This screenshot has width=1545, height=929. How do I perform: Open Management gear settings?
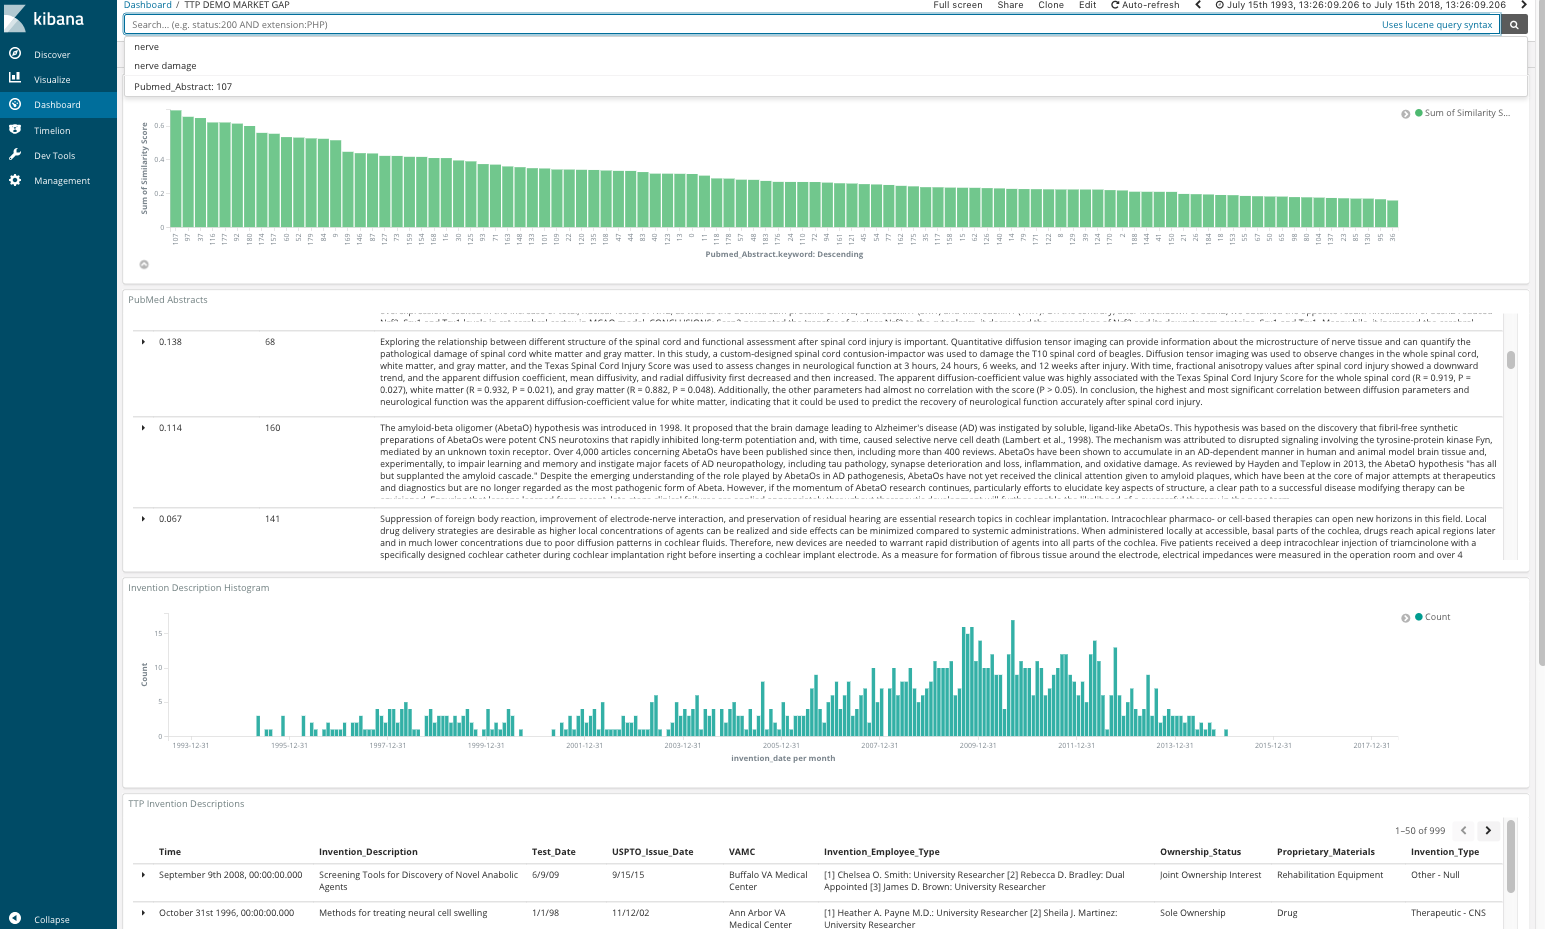[15, 180]
